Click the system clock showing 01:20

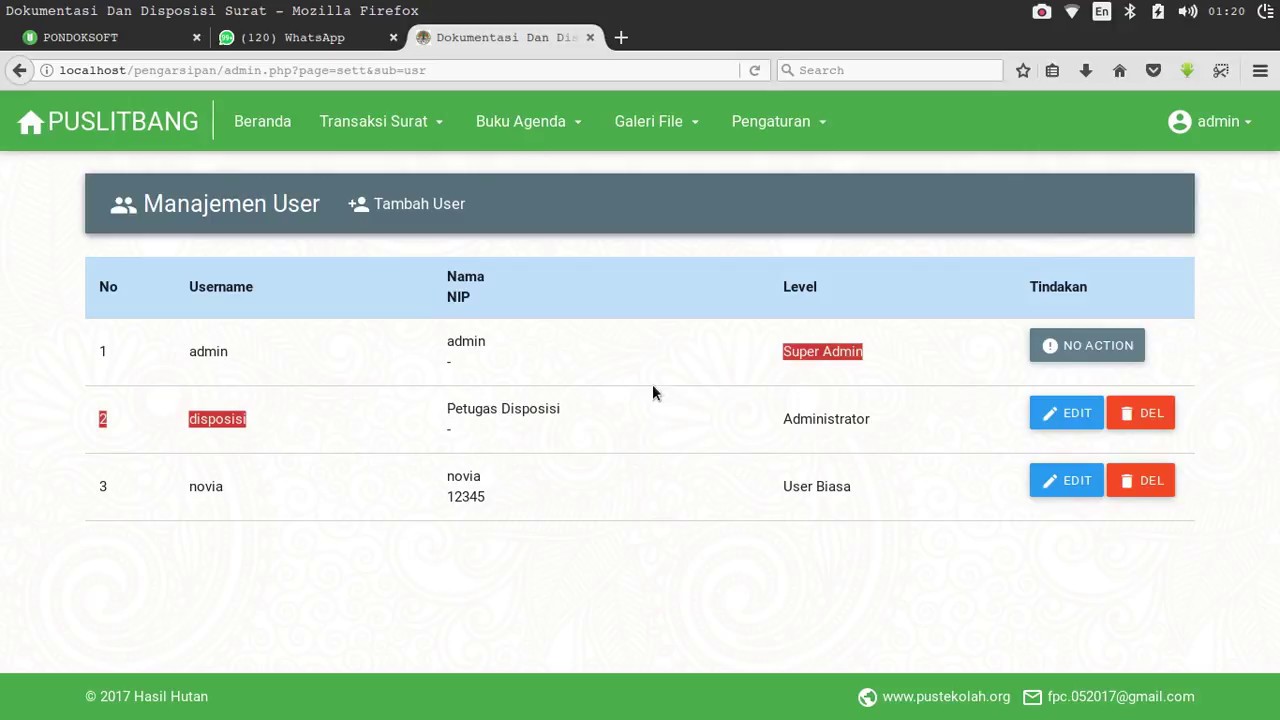pyautogui.click(x=1226, y=11)
